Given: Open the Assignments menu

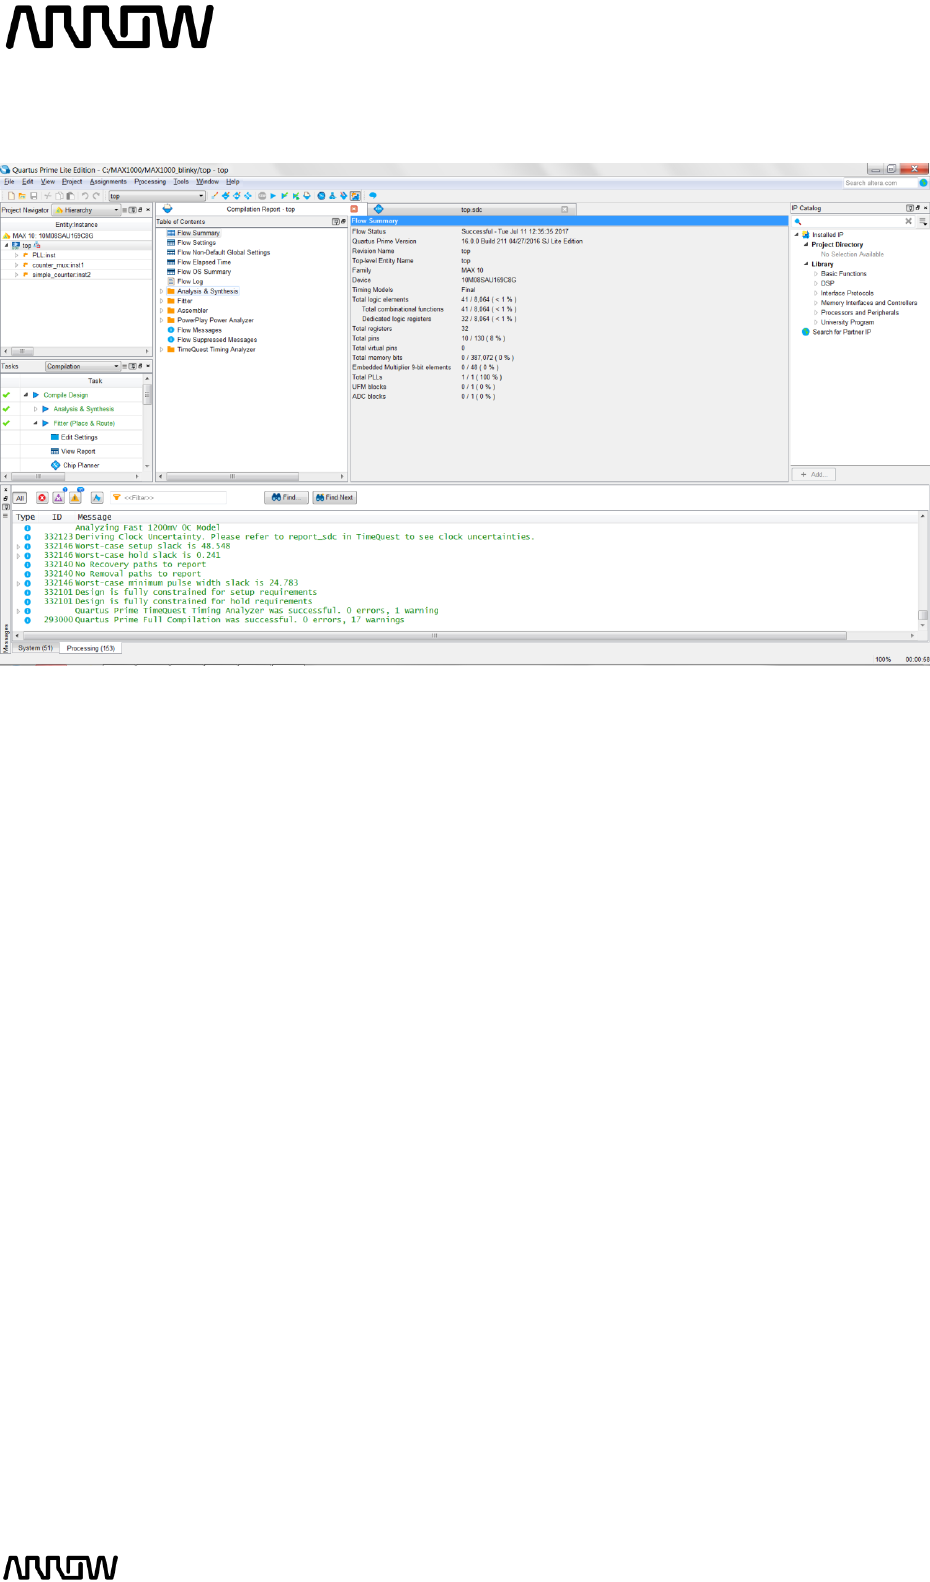Looking at the screenshot, I should click(108, 182).
